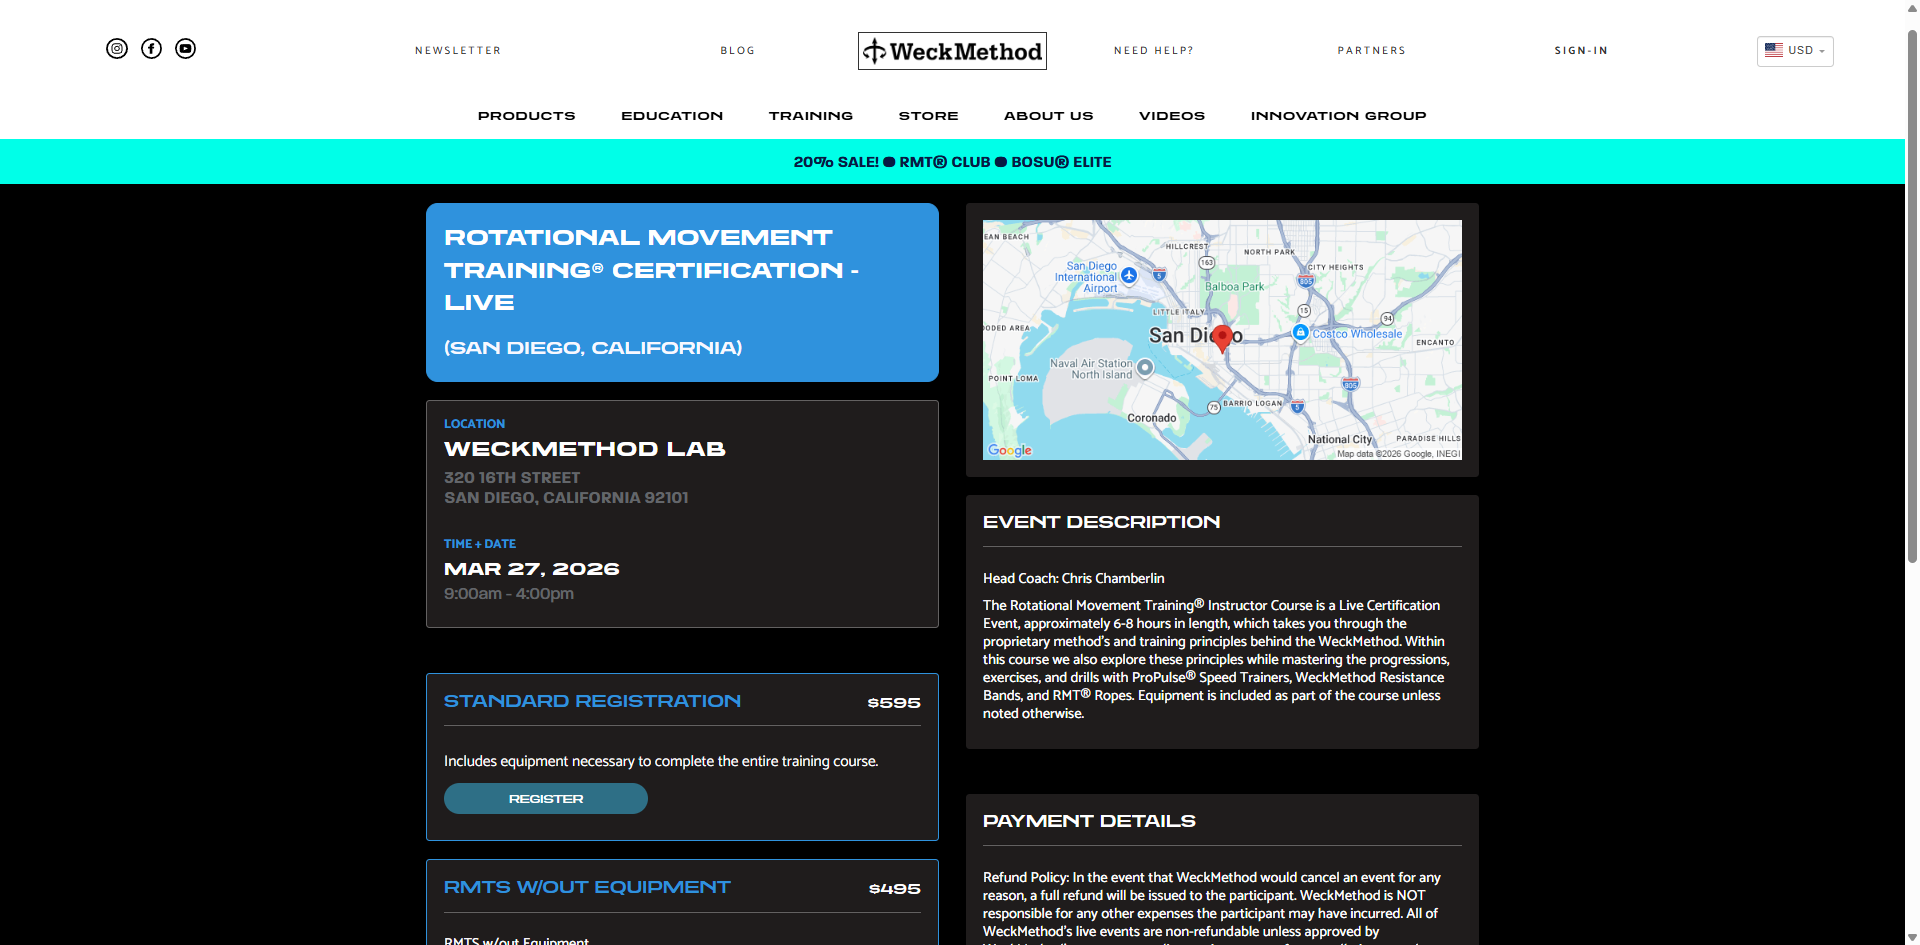Click the $495 price

click(894, 889)
